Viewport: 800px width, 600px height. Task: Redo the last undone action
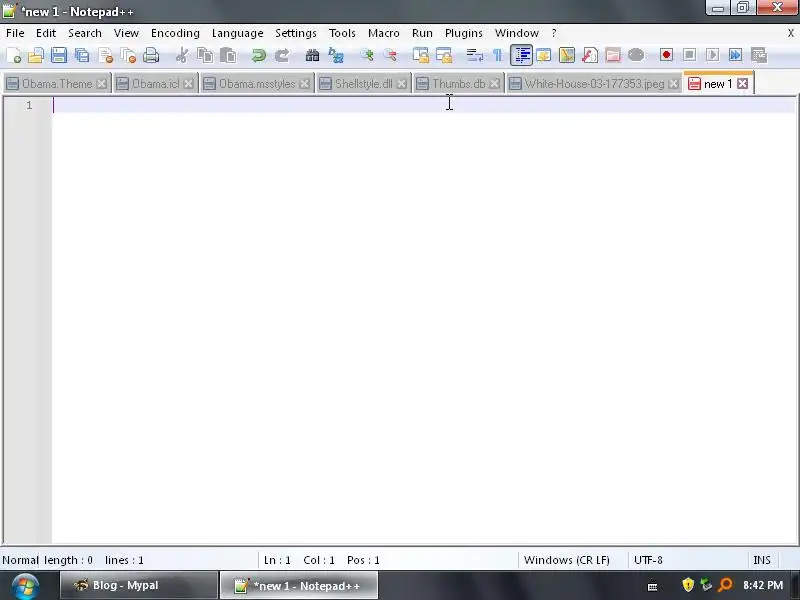tap(282, 55)
